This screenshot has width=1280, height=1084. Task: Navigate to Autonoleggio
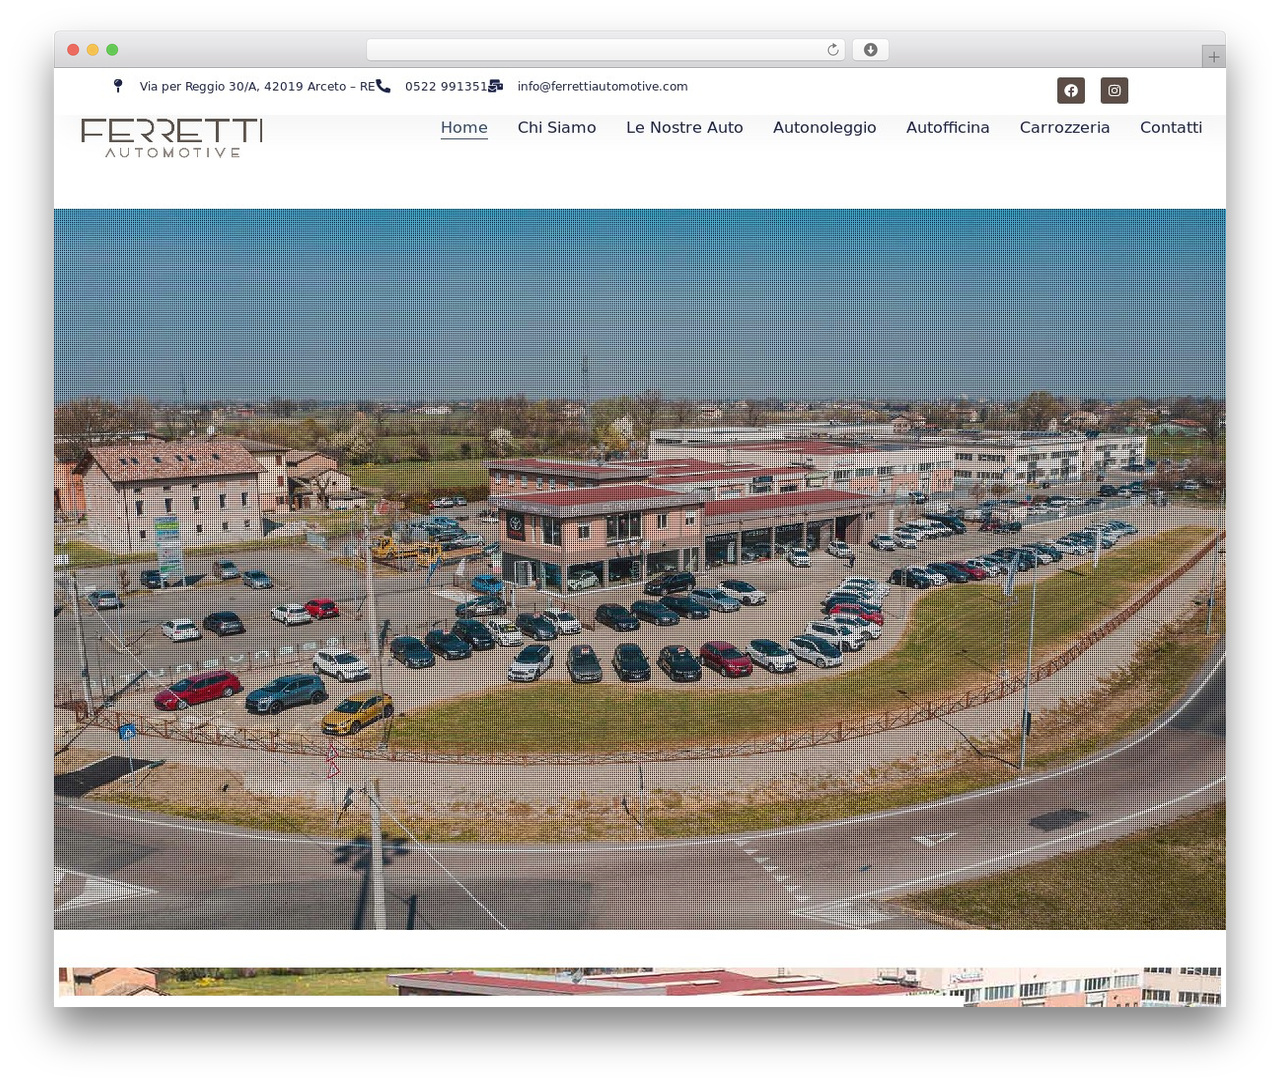click(x=825, y=127)
